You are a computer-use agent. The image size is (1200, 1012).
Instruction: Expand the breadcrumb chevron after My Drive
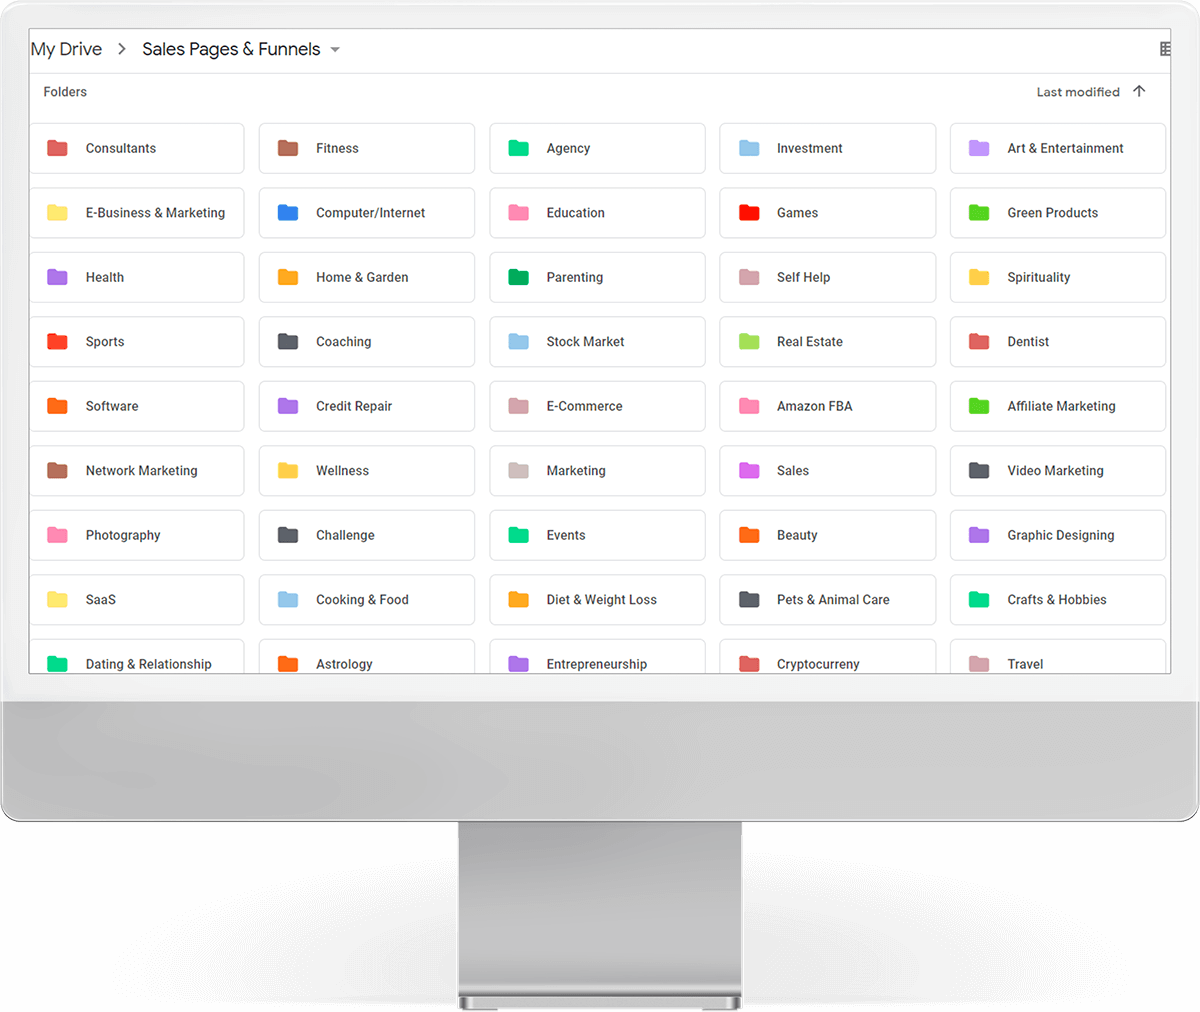(x=122, y=49)
